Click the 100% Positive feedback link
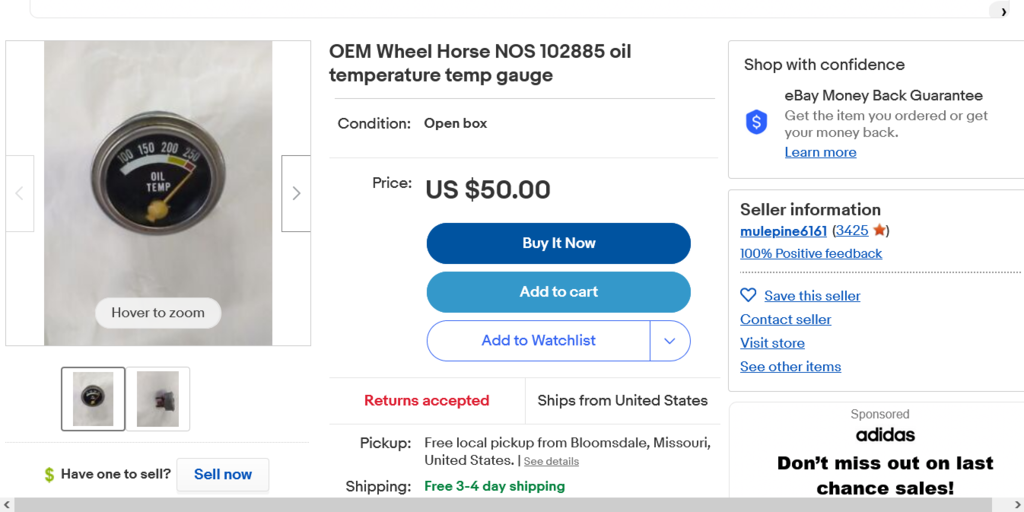Viewport: 1024px width, 512px height. 810,254
